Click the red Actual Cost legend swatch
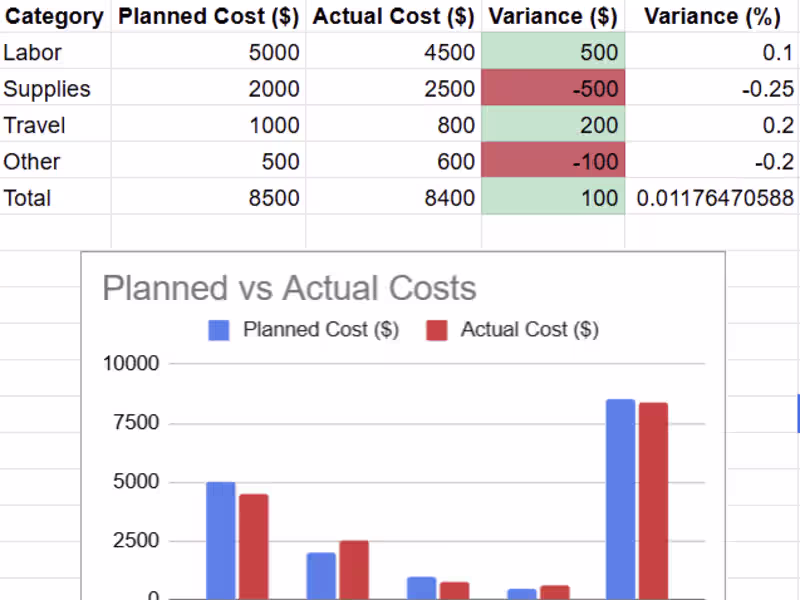 coord(437,330)
